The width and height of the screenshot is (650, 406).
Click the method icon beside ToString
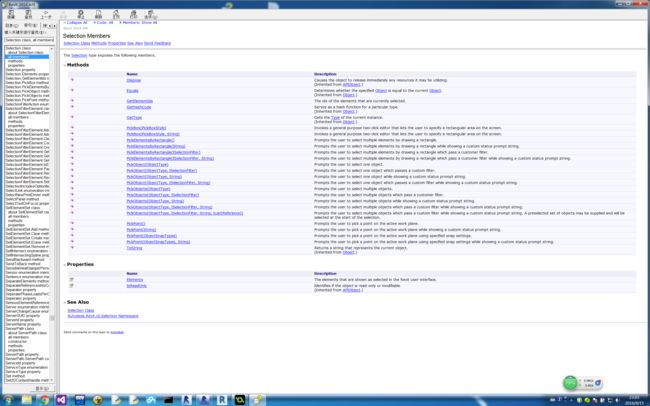[x=72, y=248]
